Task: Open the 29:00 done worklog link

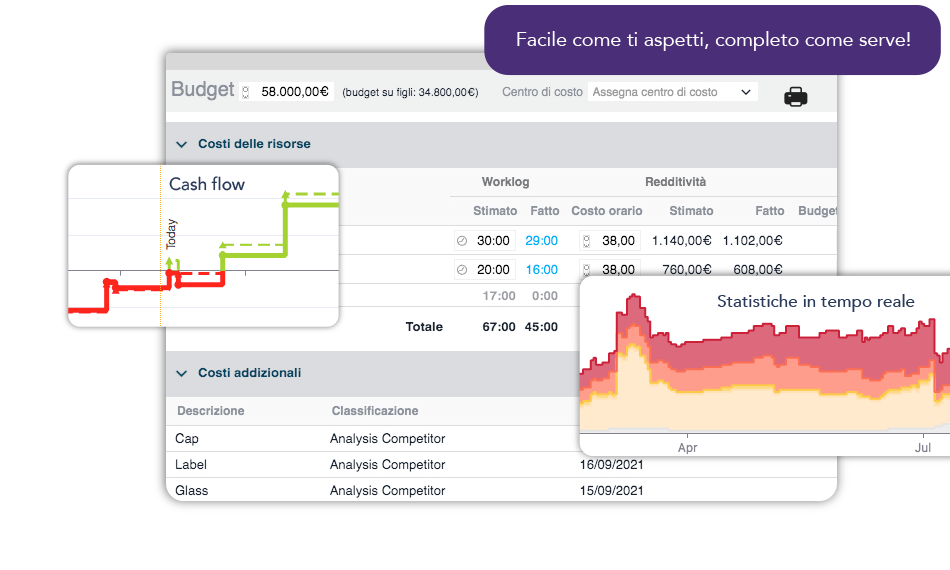Action: (541, 241)
